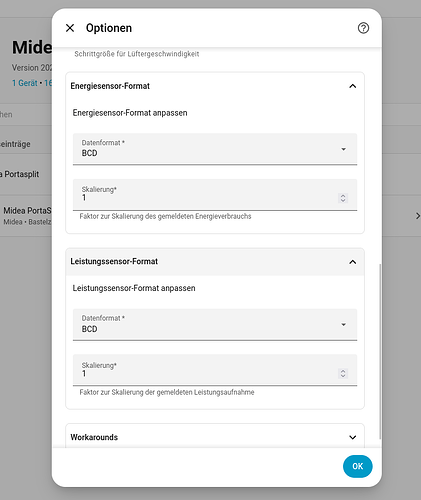Click the Energiesensor-Format section header
This screenshot has height=500, width=421.
(215, 86)
